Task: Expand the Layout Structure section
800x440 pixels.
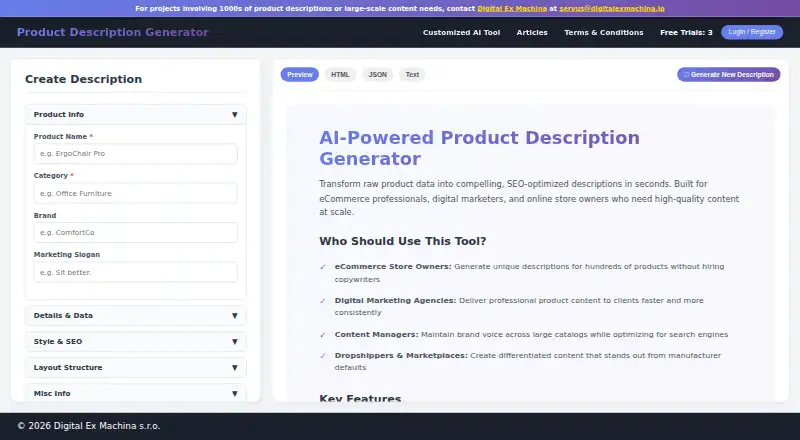Action: click(x=136, y=368)
